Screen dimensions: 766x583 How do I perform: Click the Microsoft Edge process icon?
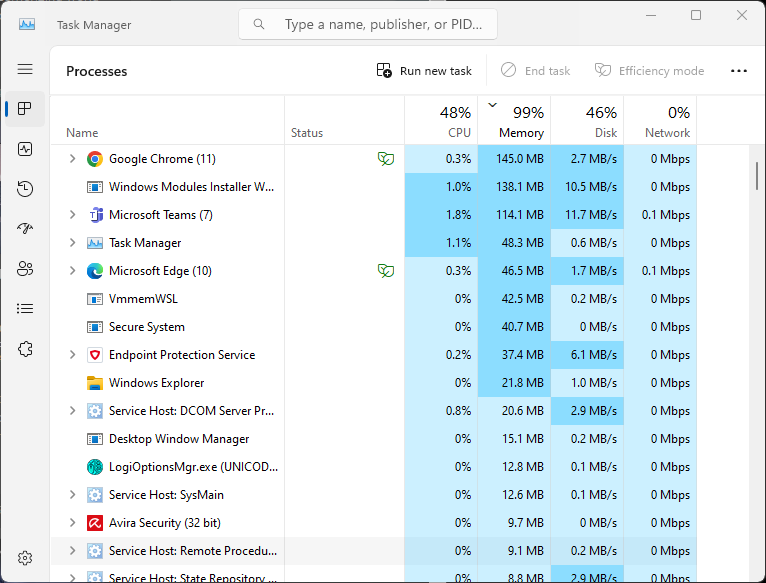click(95, 271)
